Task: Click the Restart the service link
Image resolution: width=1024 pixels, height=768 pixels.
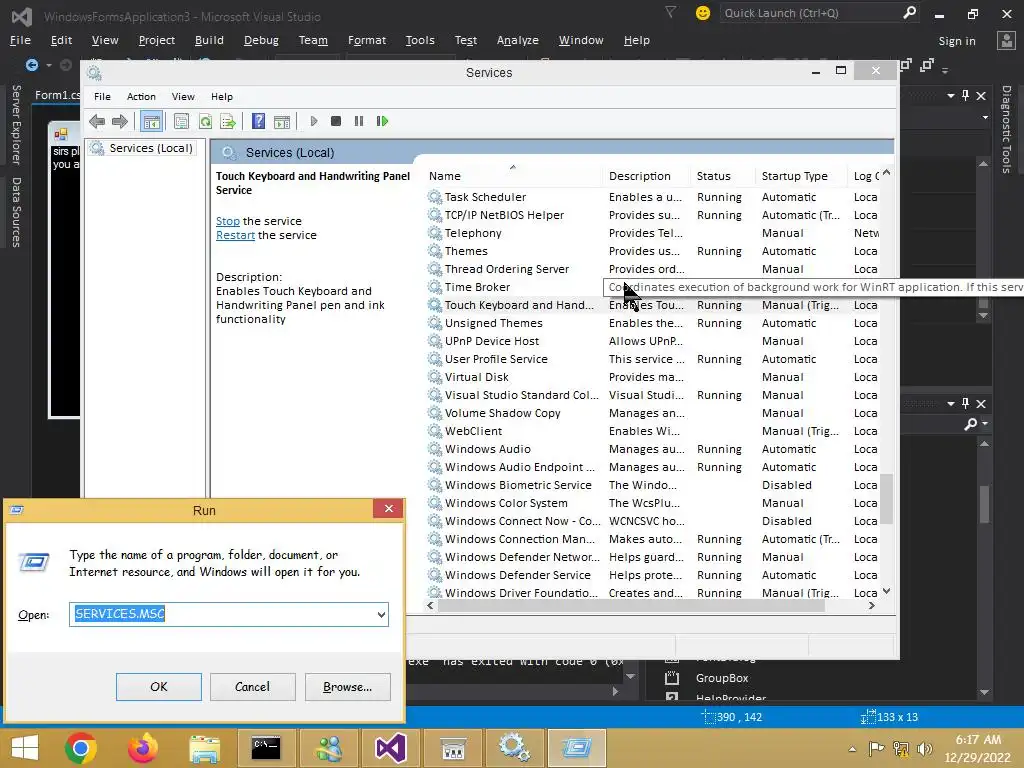Action: (235, 235)
